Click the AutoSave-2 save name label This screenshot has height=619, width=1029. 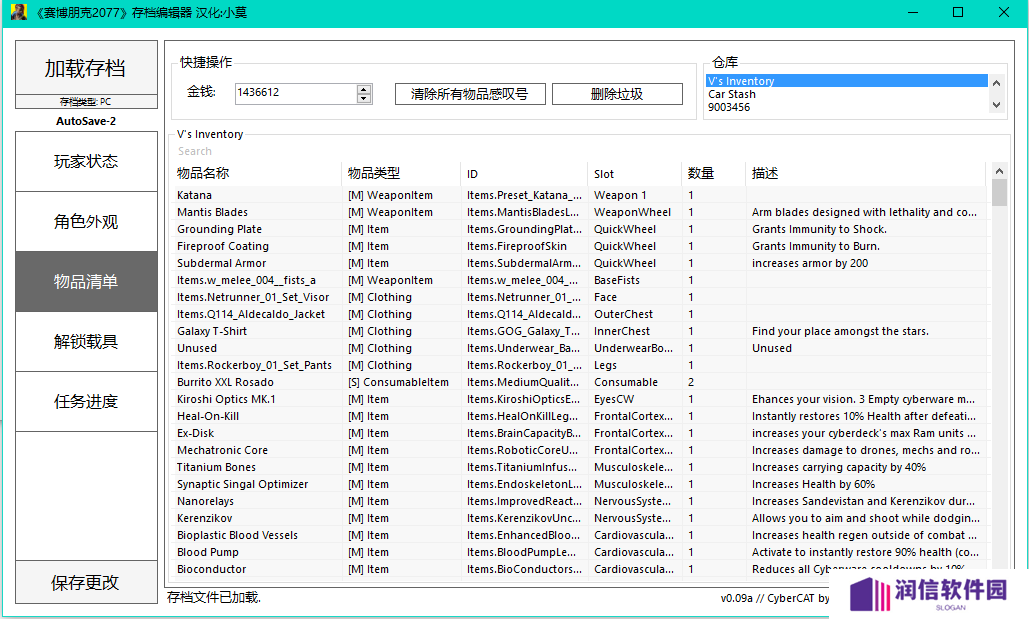[x=86, y=121]
